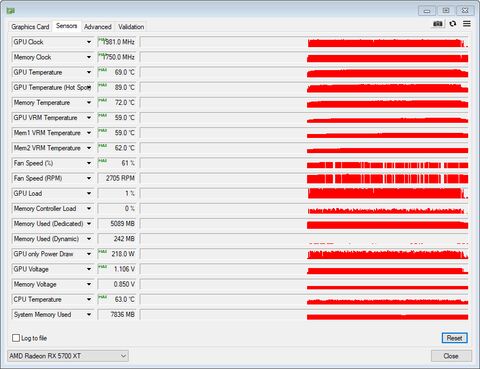Click the GPU-Z app icon in title bar
This screenshot has height=369, width=480.
coord(11,11)
